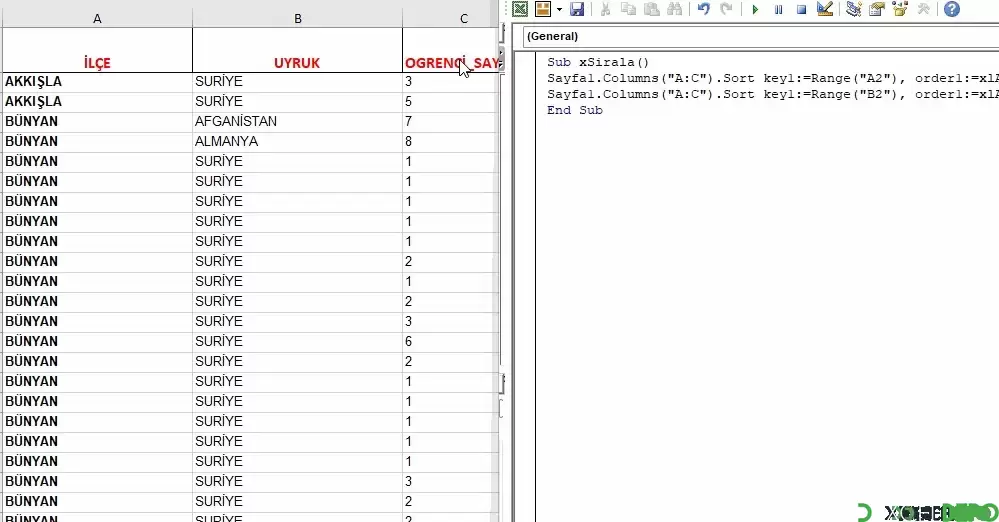Click the OGRENCI SAYI header cell
Screen dimensions: 999x522
450,50
